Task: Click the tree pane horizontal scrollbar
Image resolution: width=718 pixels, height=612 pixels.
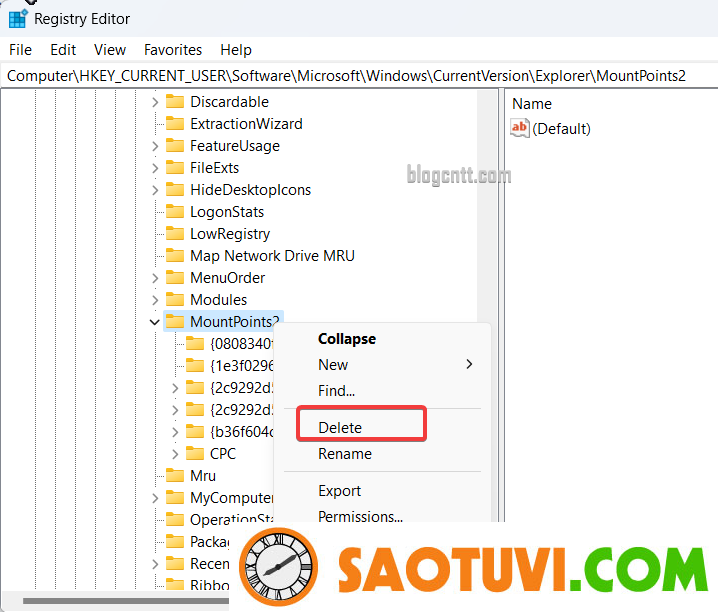Action: click(126, 601)
